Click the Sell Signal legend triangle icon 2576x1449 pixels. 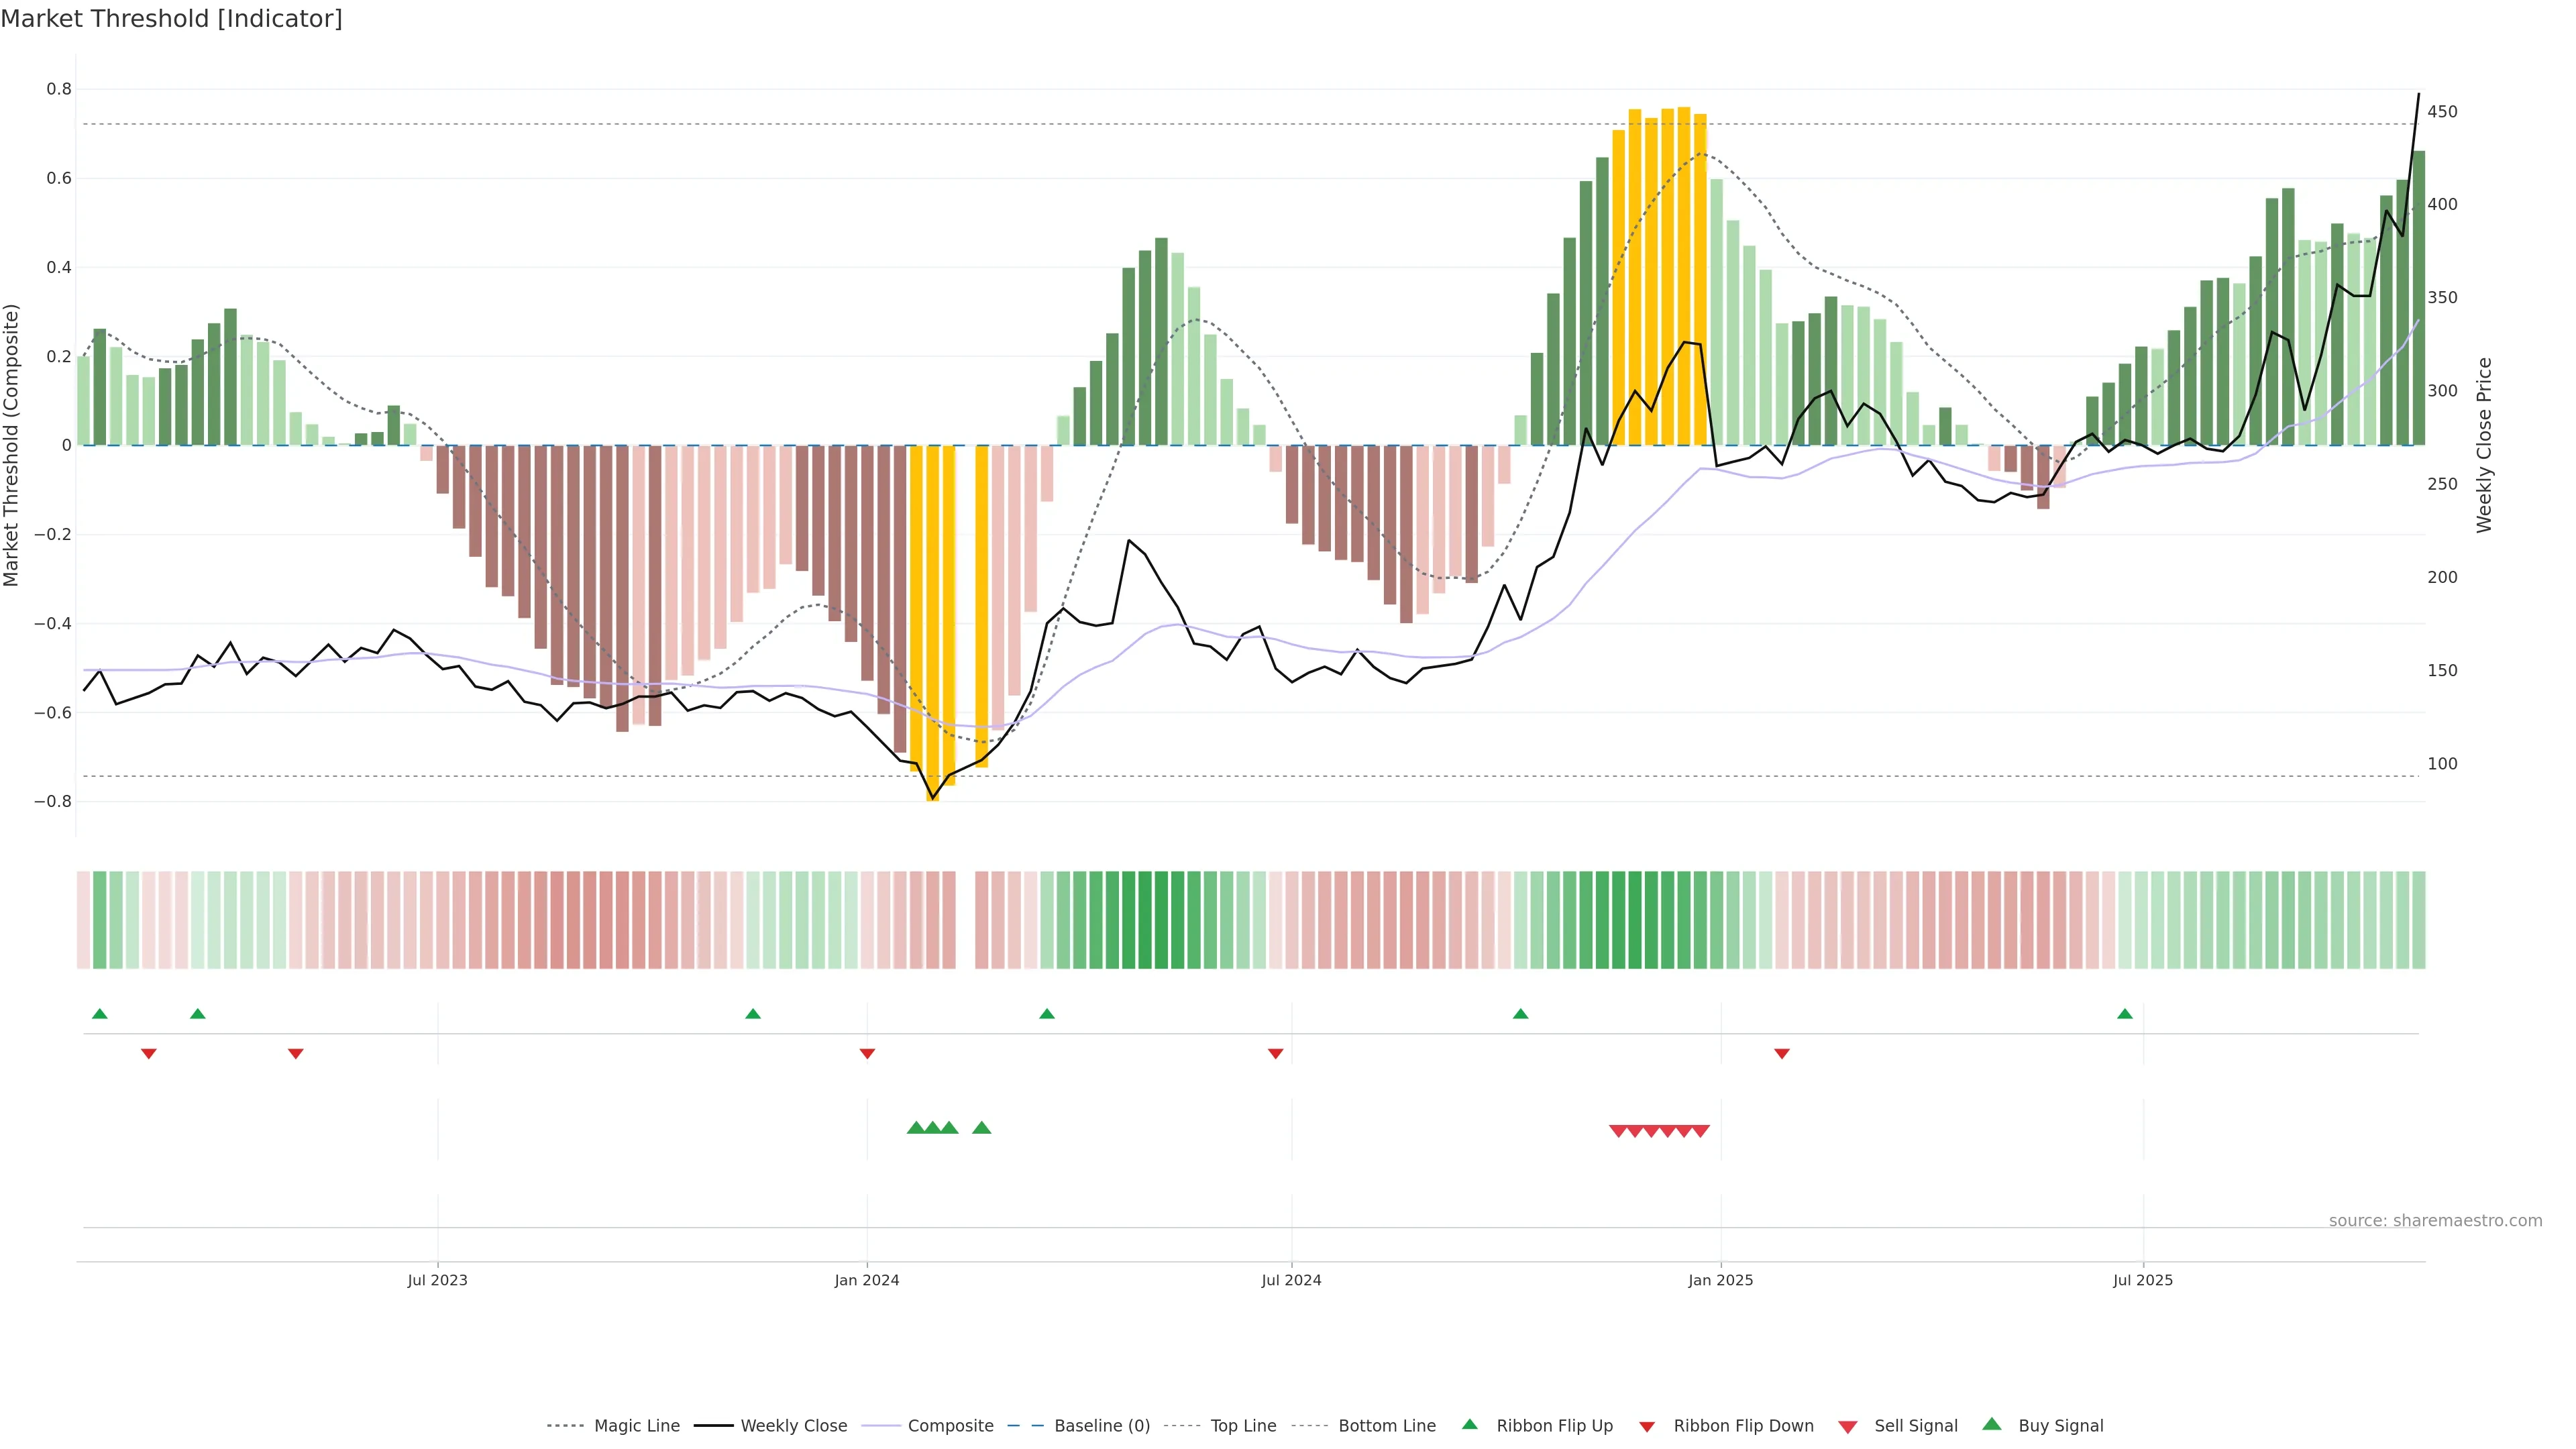(x=1848, y=1427)
